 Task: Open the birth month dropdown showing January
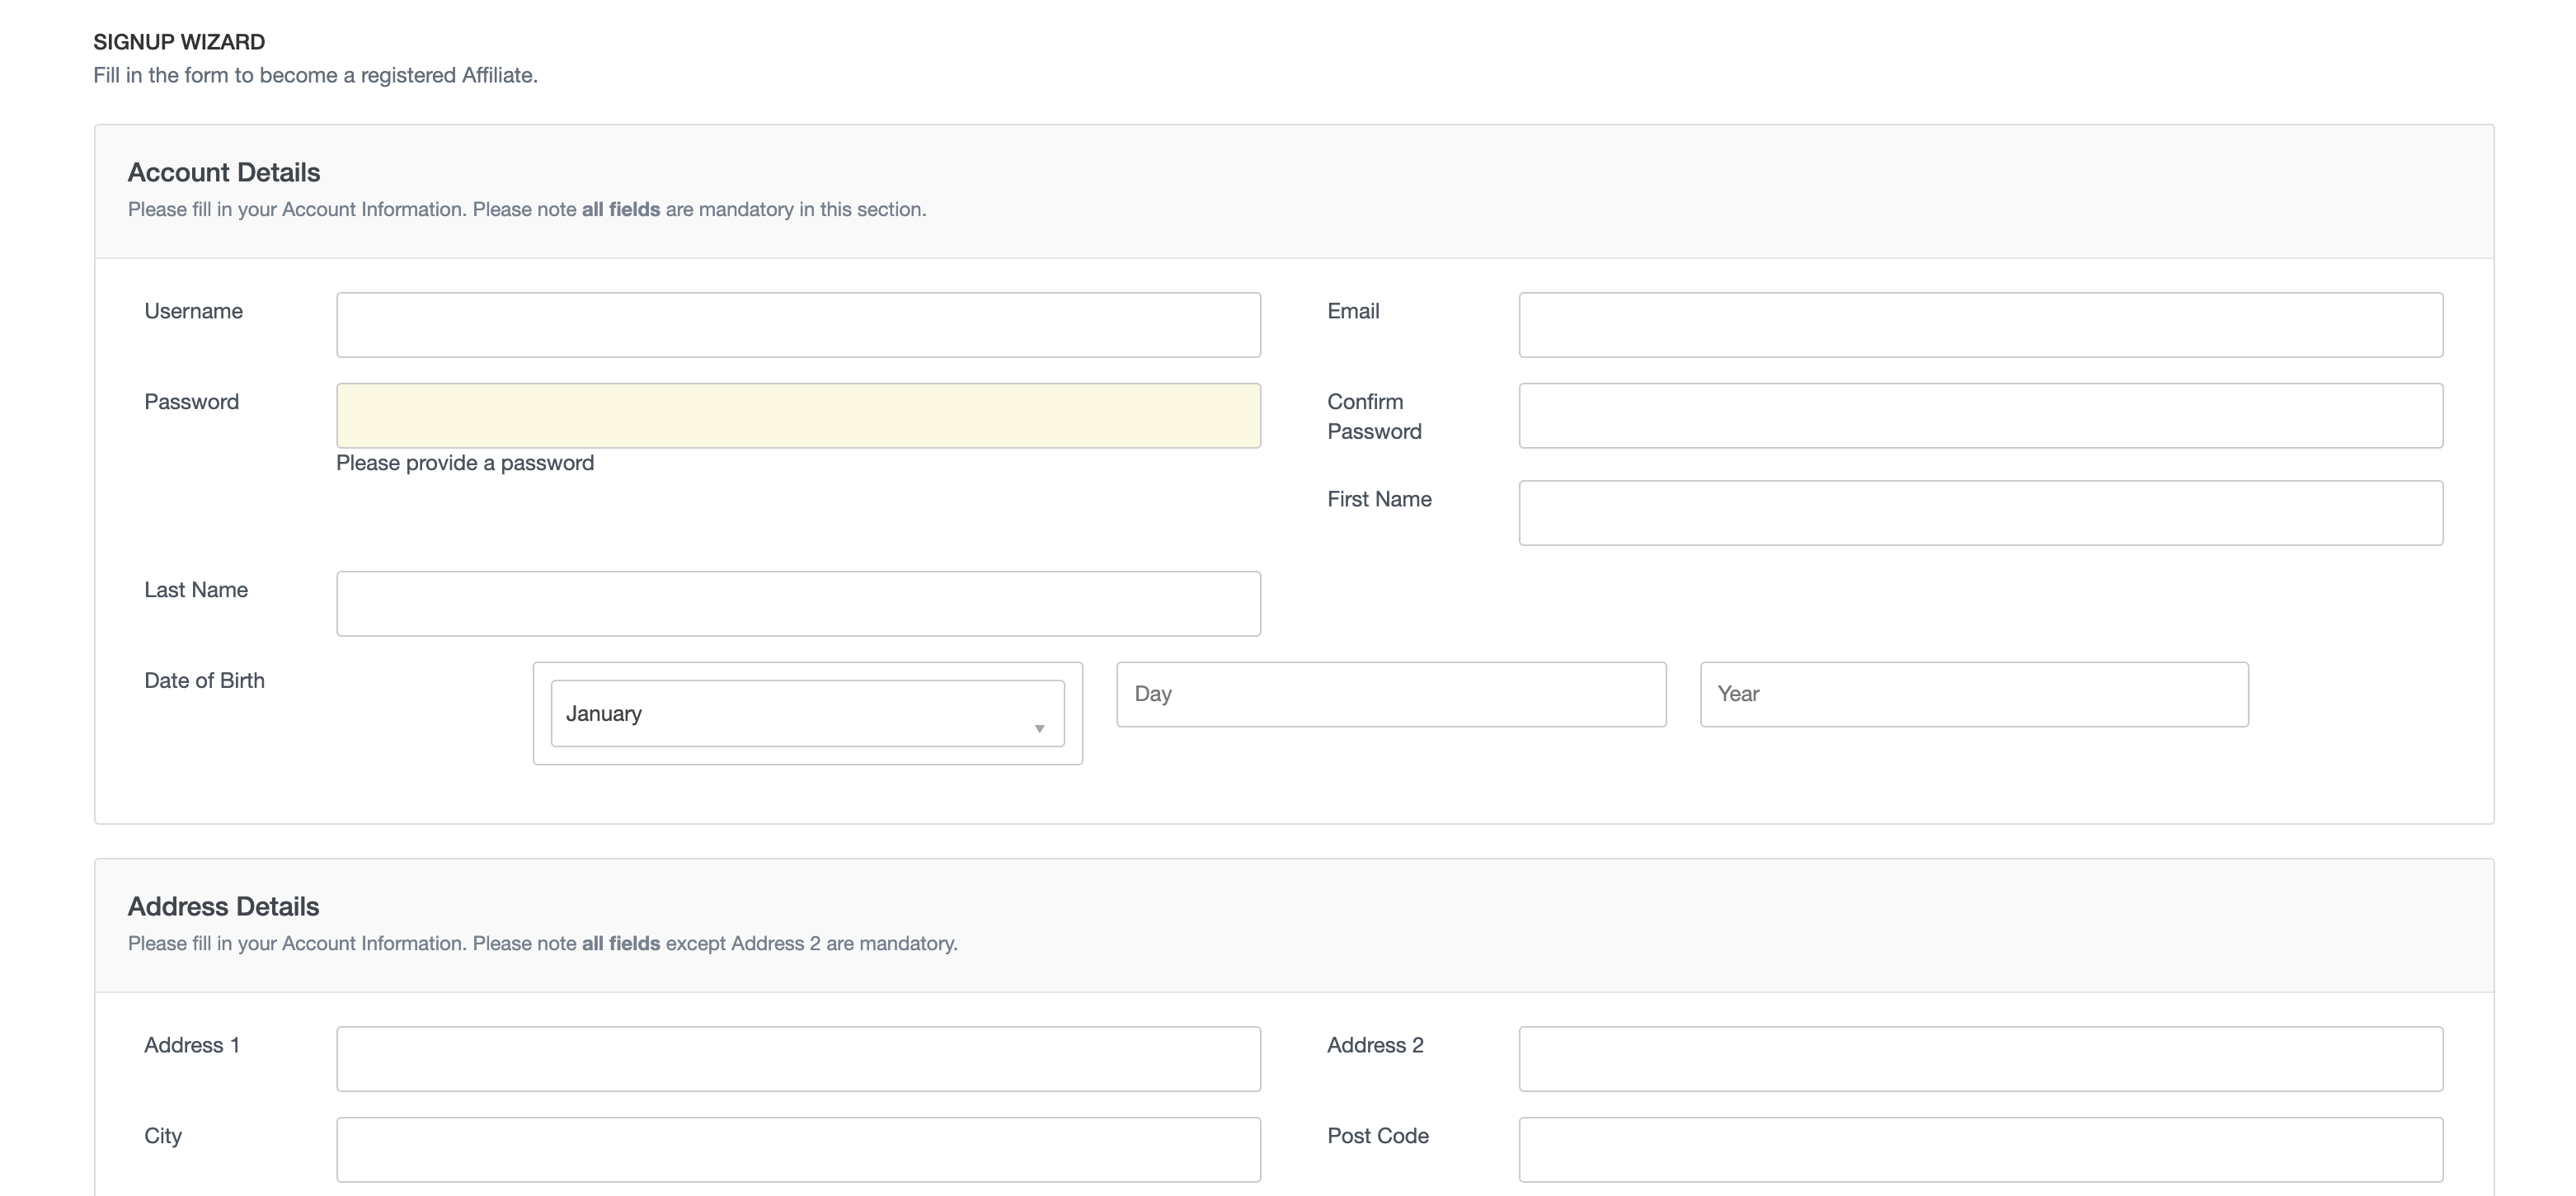[806, 713]
